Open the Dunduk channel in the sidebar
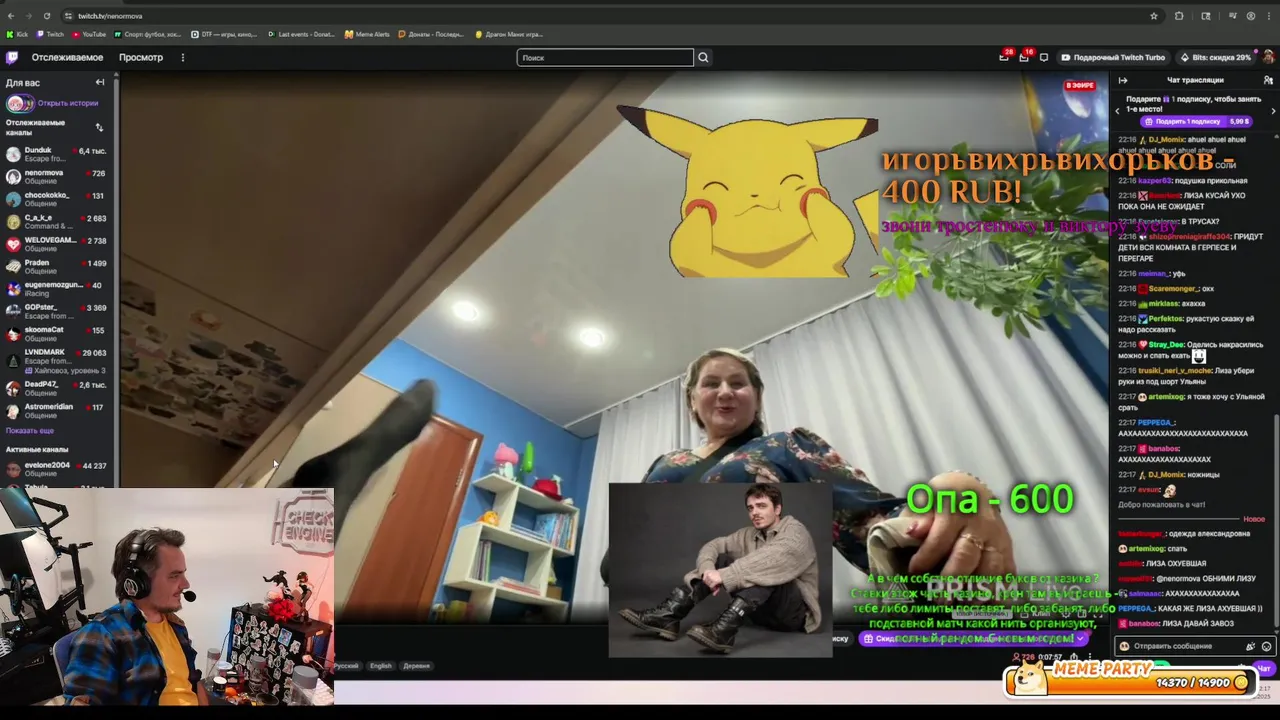1280x720 pixels. tap(58, 154)
